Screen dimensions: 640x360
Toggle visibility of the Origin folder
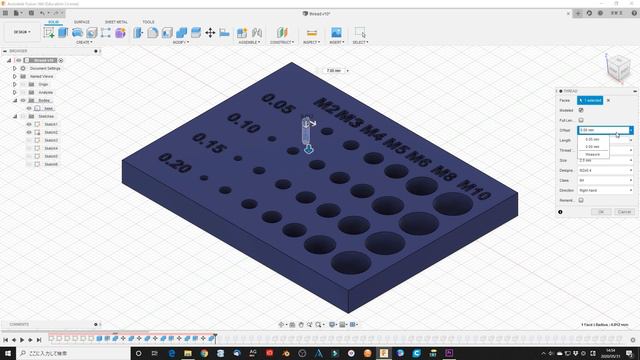(x=23, y=84)
